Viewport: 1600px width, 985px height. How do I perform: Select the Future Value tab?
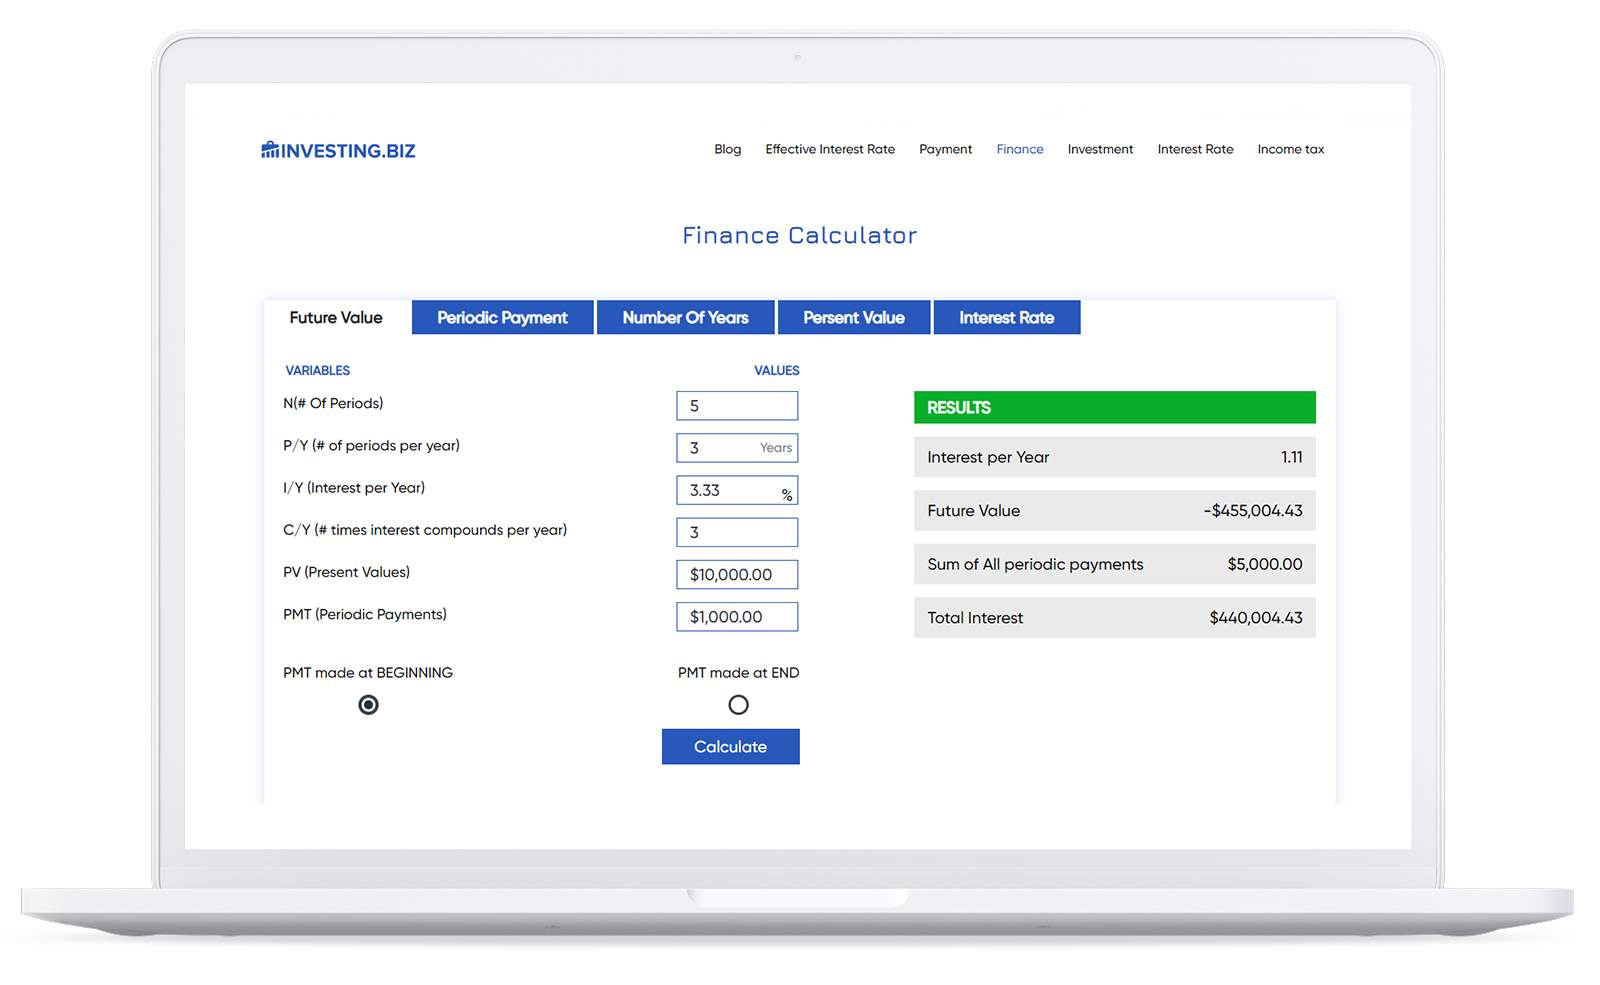336,318
